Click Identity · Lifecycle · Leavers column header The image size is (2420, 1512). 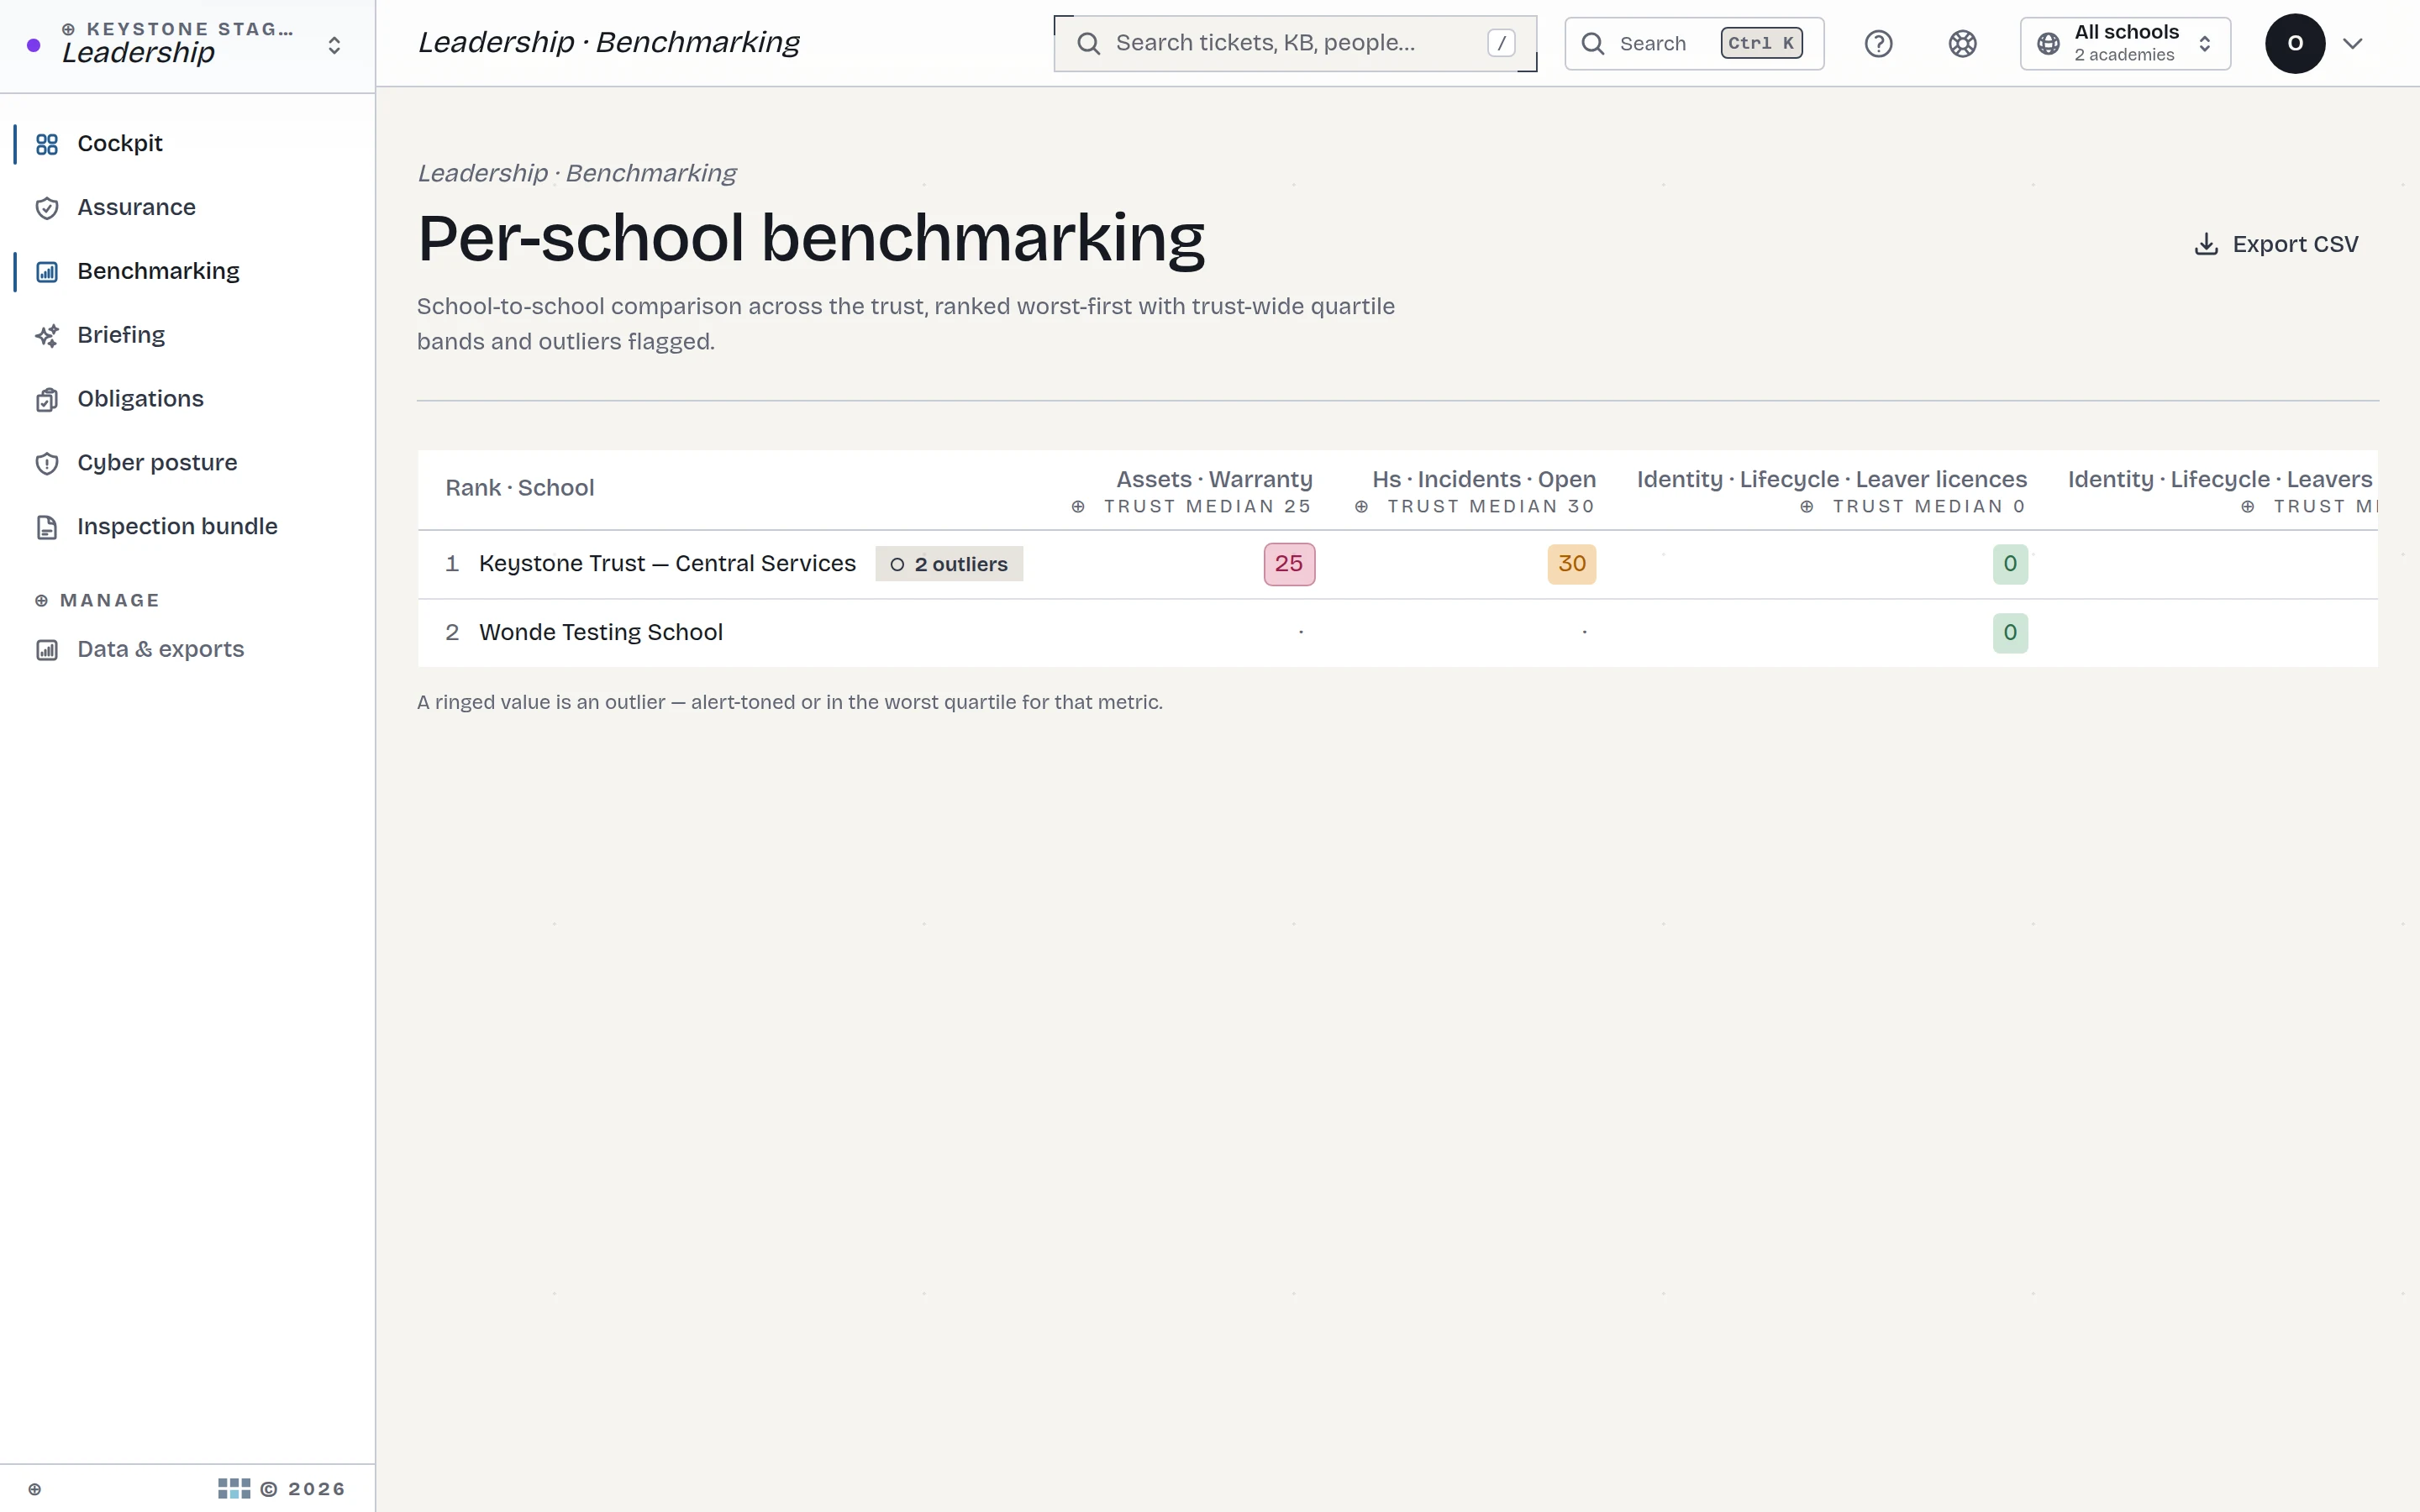(2220, 480)
